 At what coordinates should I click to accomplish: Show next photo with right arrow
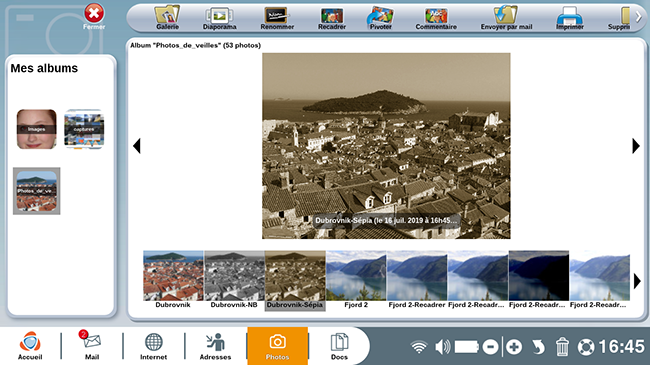(636, 146)
